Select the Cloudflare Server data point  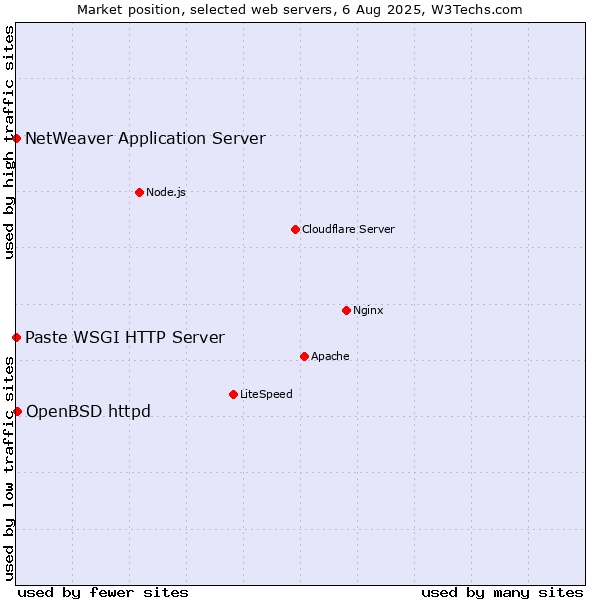tap(295, 230)
